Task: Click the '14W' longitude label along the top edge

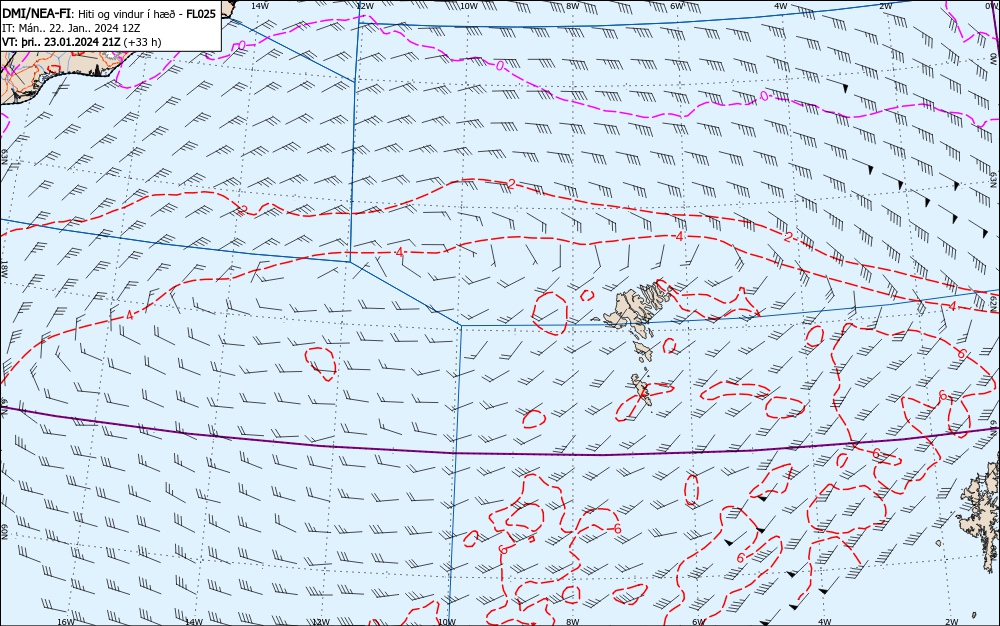Action: pyautogui.click(x=259, y=5)
